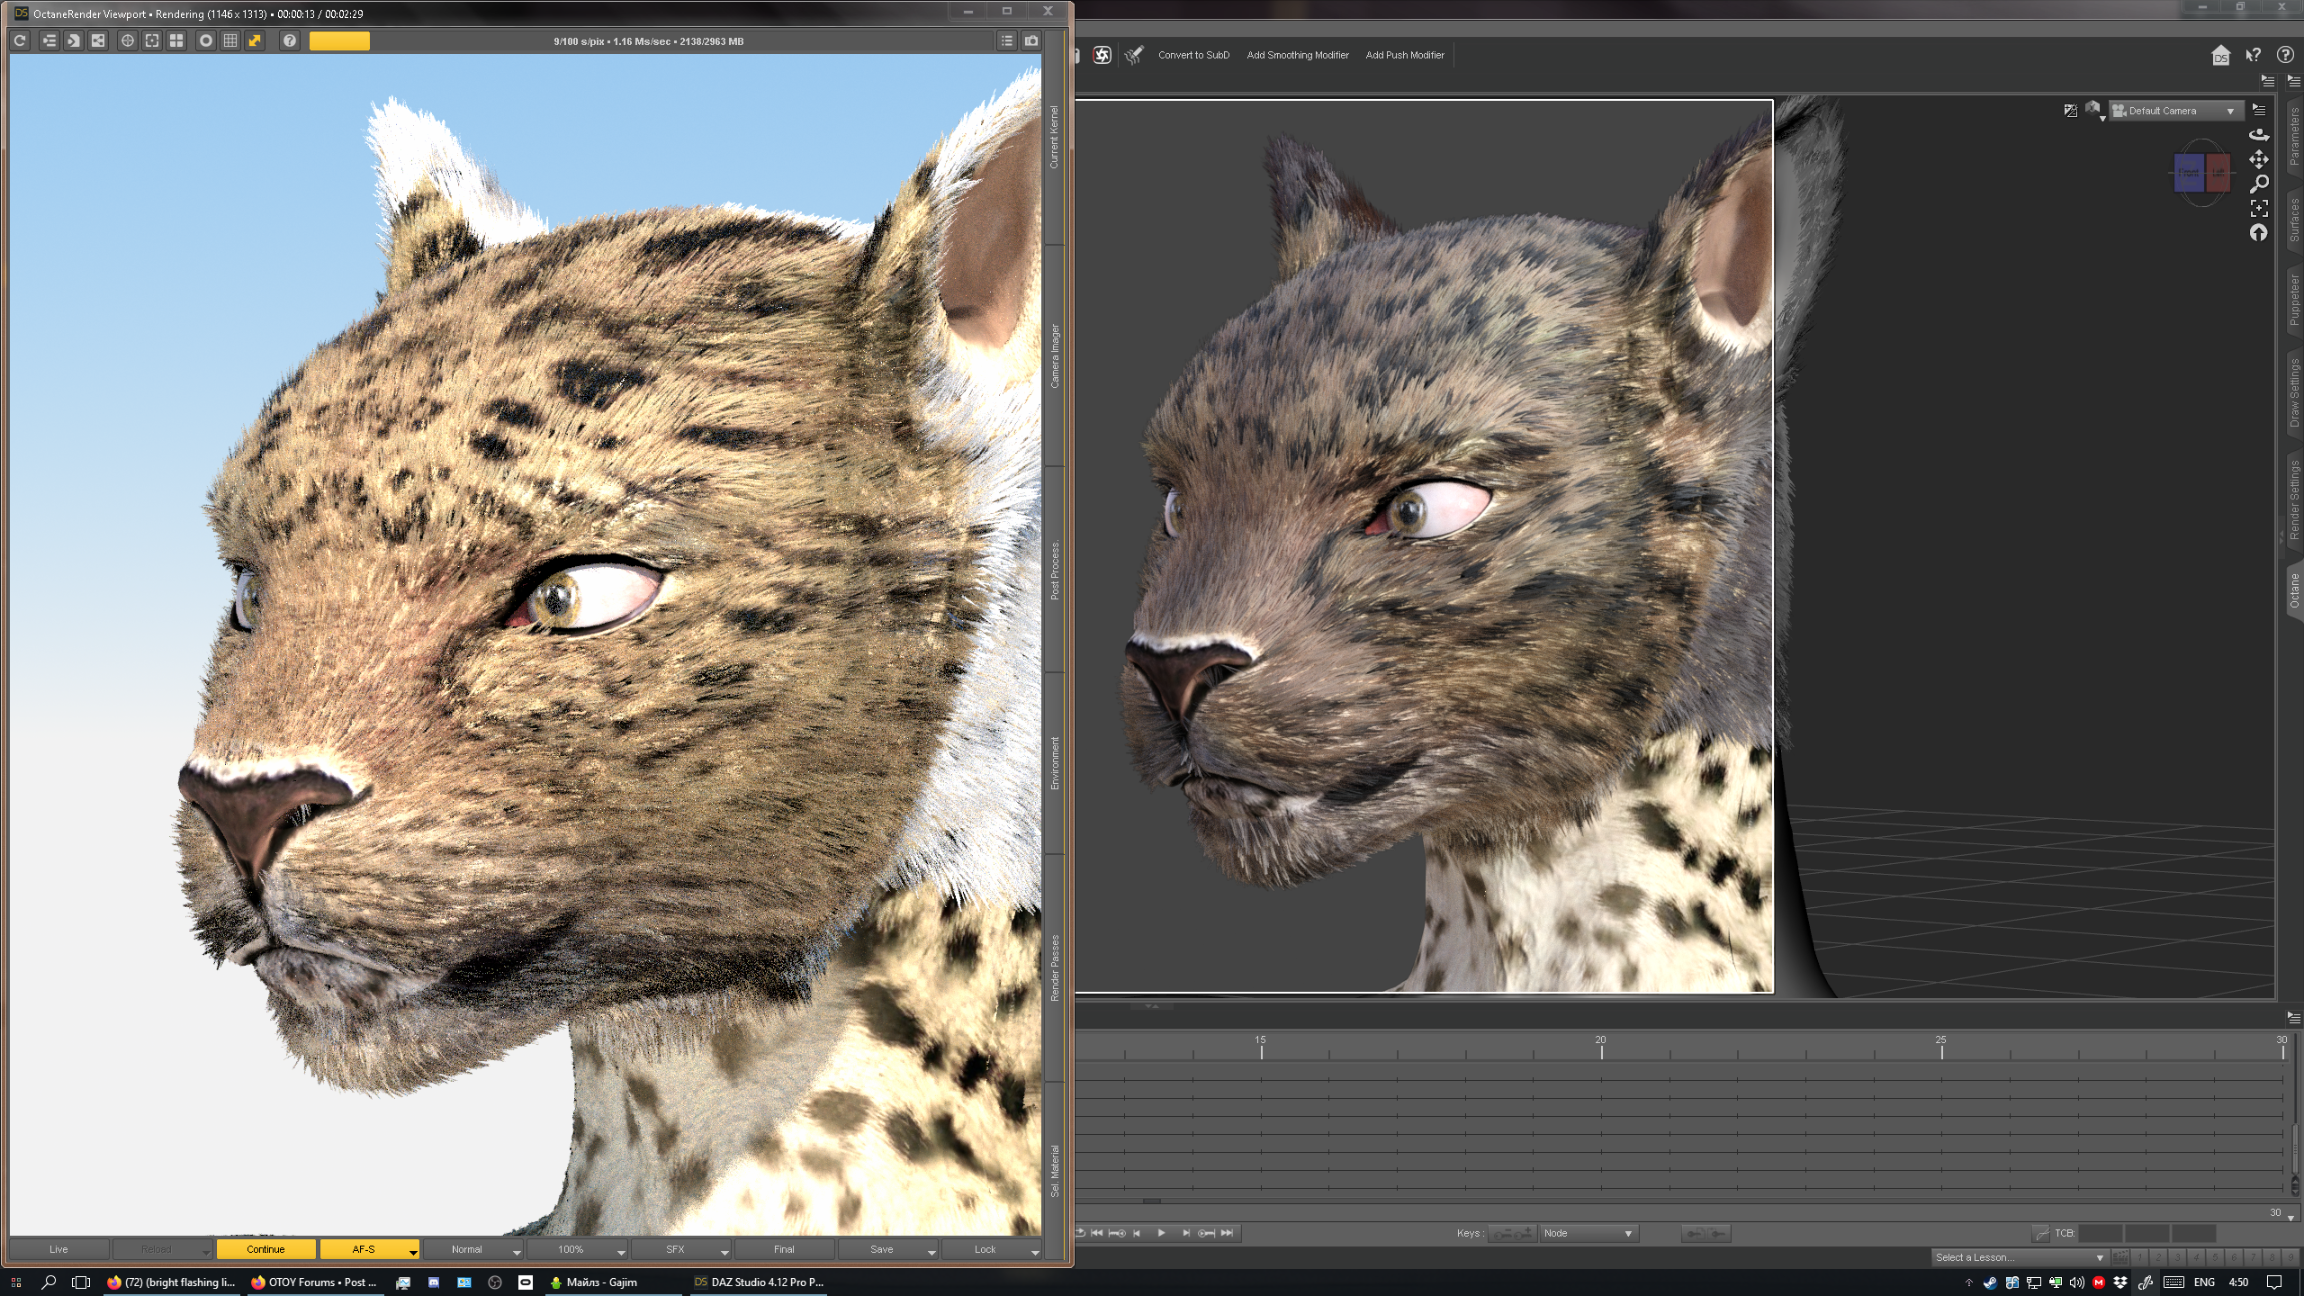Click the yellow render progress bar
Viewport: 2304px width, 1296px height.
pos(339,41)
